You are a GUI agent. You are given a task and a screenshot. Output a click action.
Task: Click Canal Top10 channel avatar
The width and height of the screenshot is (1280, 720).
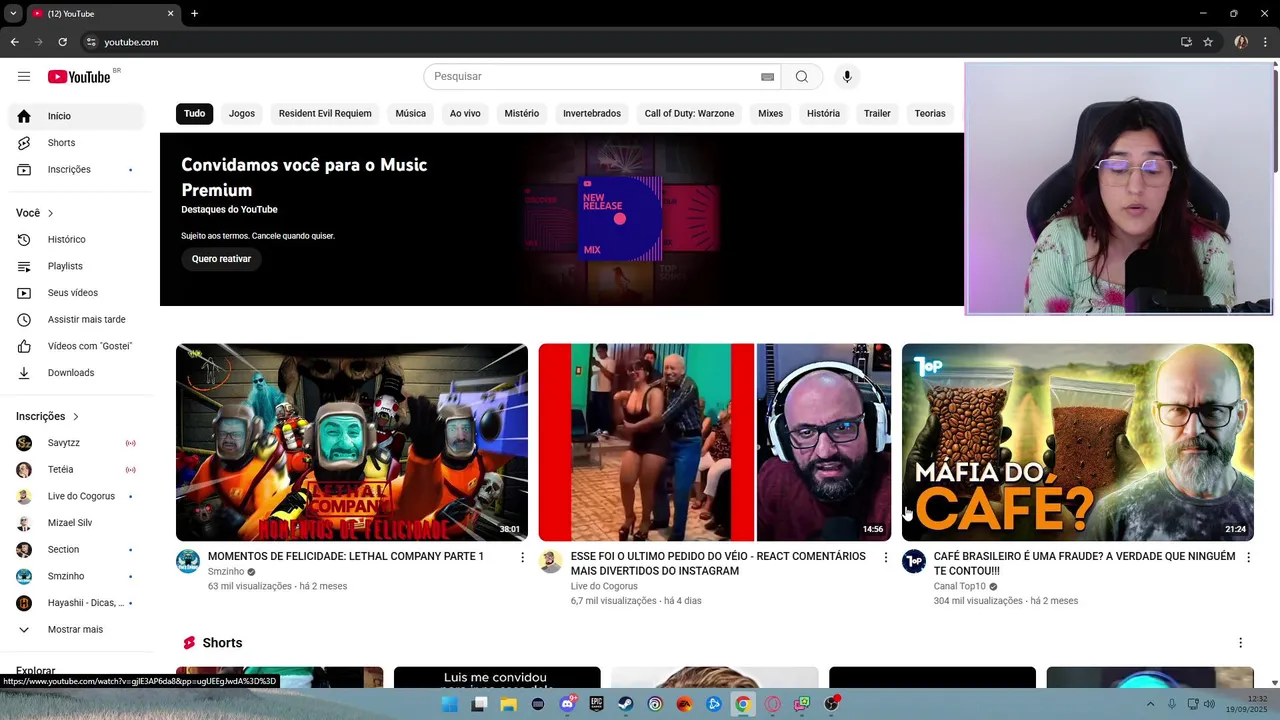pos(914,561)
